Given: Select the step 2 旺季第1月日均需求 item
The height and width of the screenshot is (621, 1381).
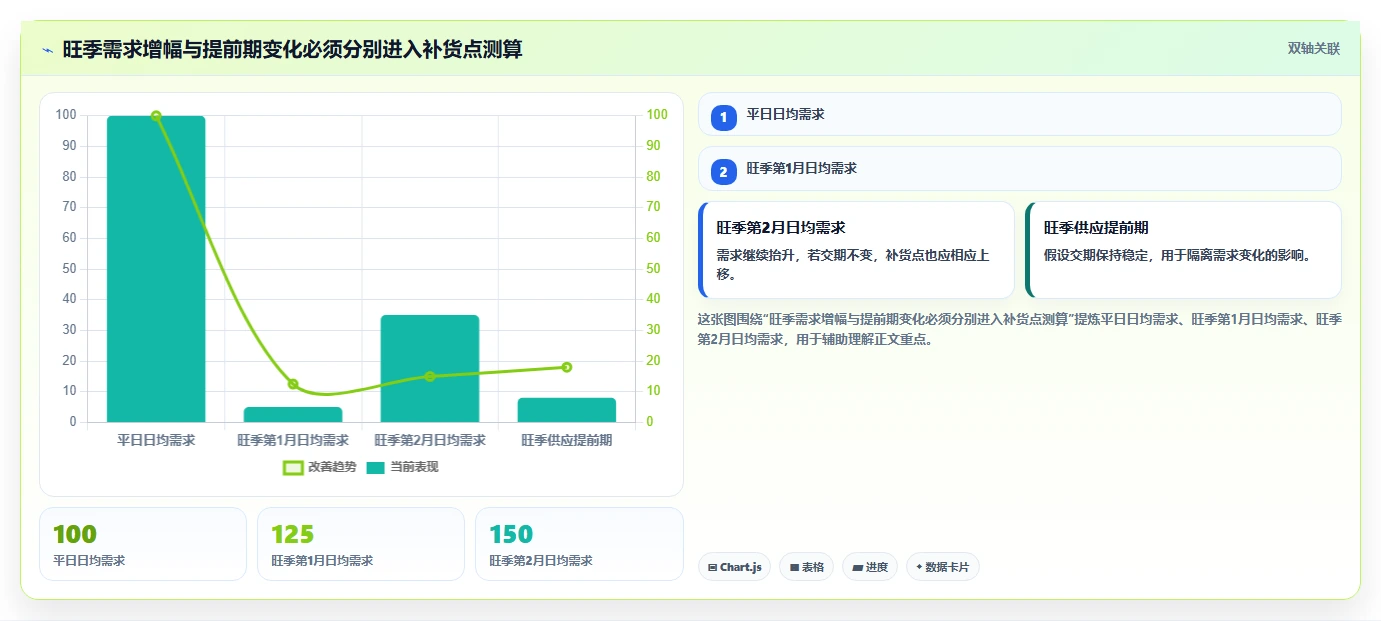Looking at the screenshot, I should [x=1020, y=168].
